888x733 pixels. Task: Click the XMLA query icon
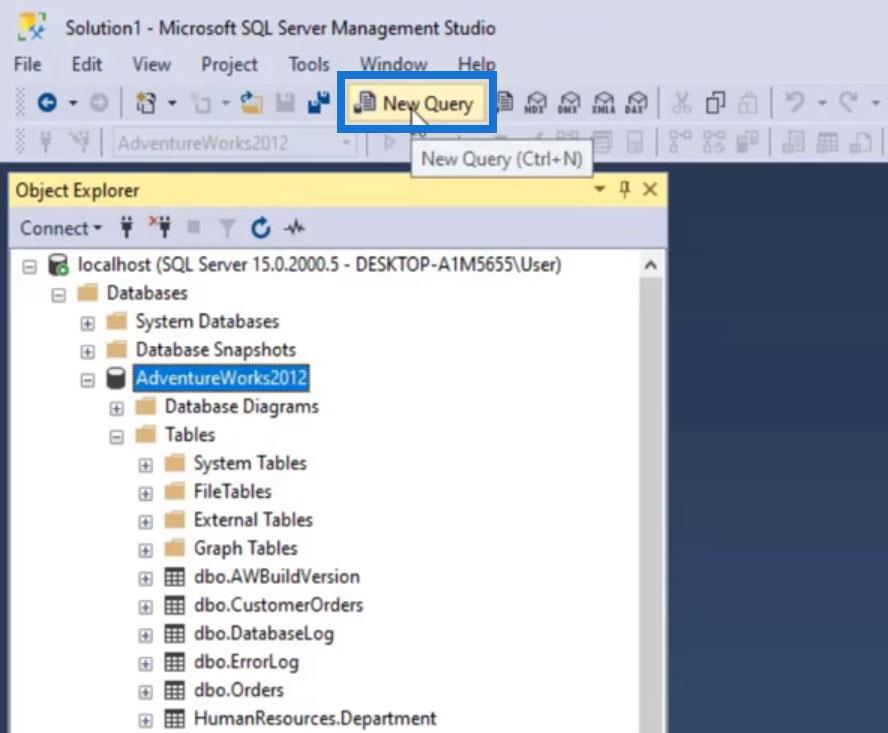pos(603,103)
